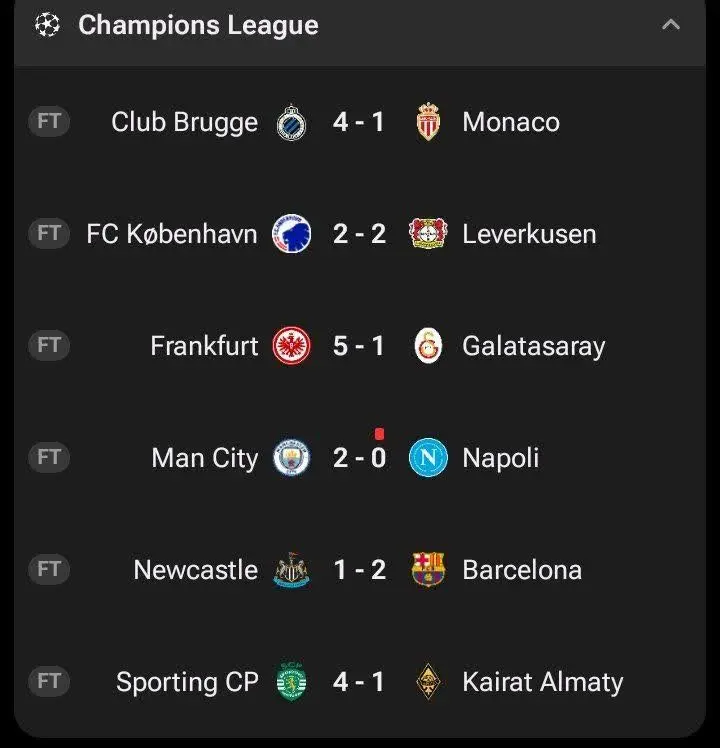
Task: Collapse the Champions League section chevron
Action: (671, 25)
